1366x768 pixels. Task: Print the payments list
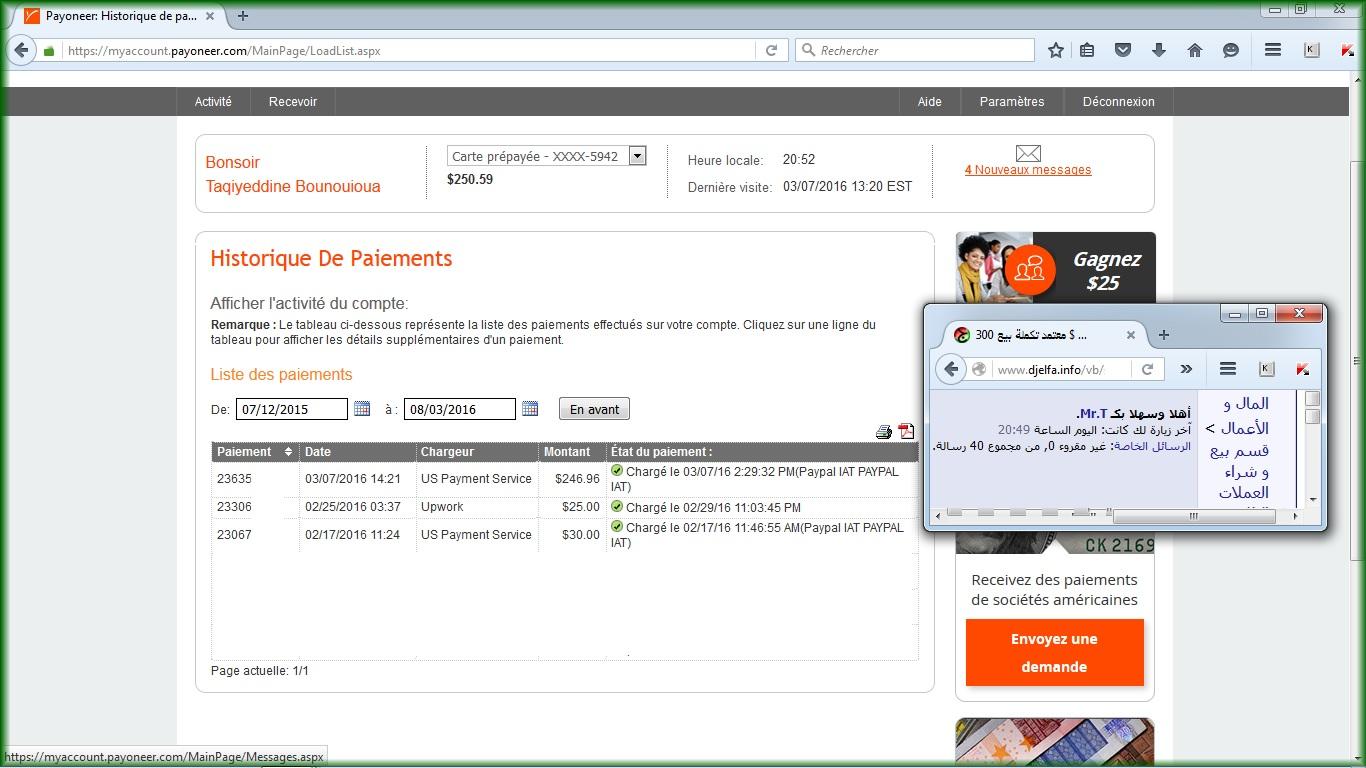(884, 432)
